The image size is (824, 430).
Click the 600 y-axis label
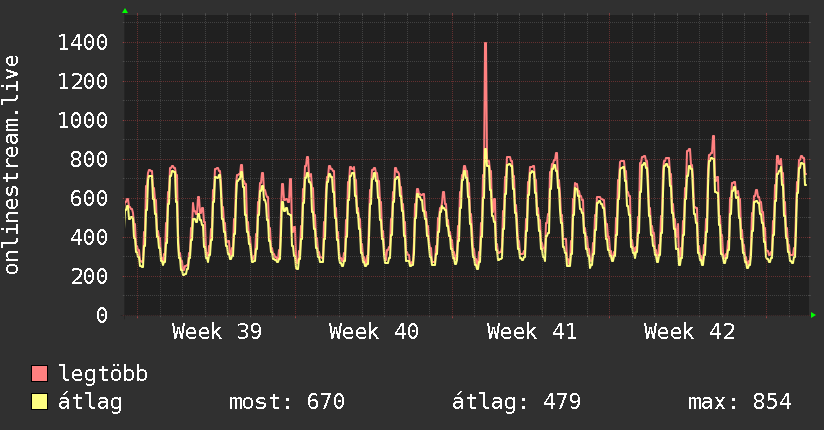(89, 198)
